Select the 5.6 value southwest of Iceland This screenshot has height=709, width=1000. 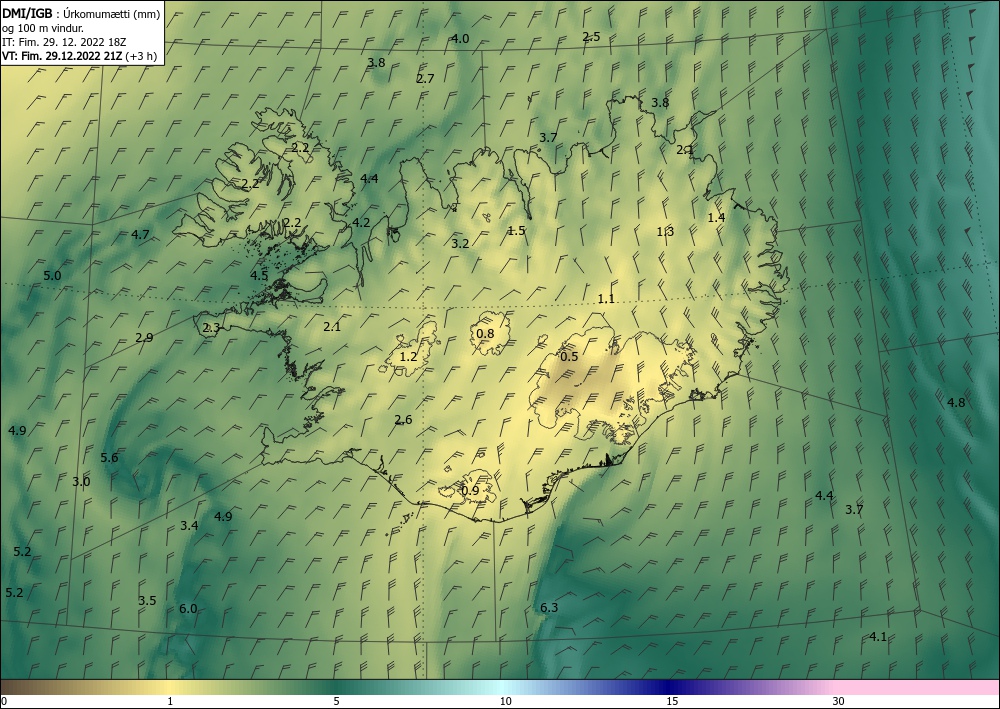(109, 457)
